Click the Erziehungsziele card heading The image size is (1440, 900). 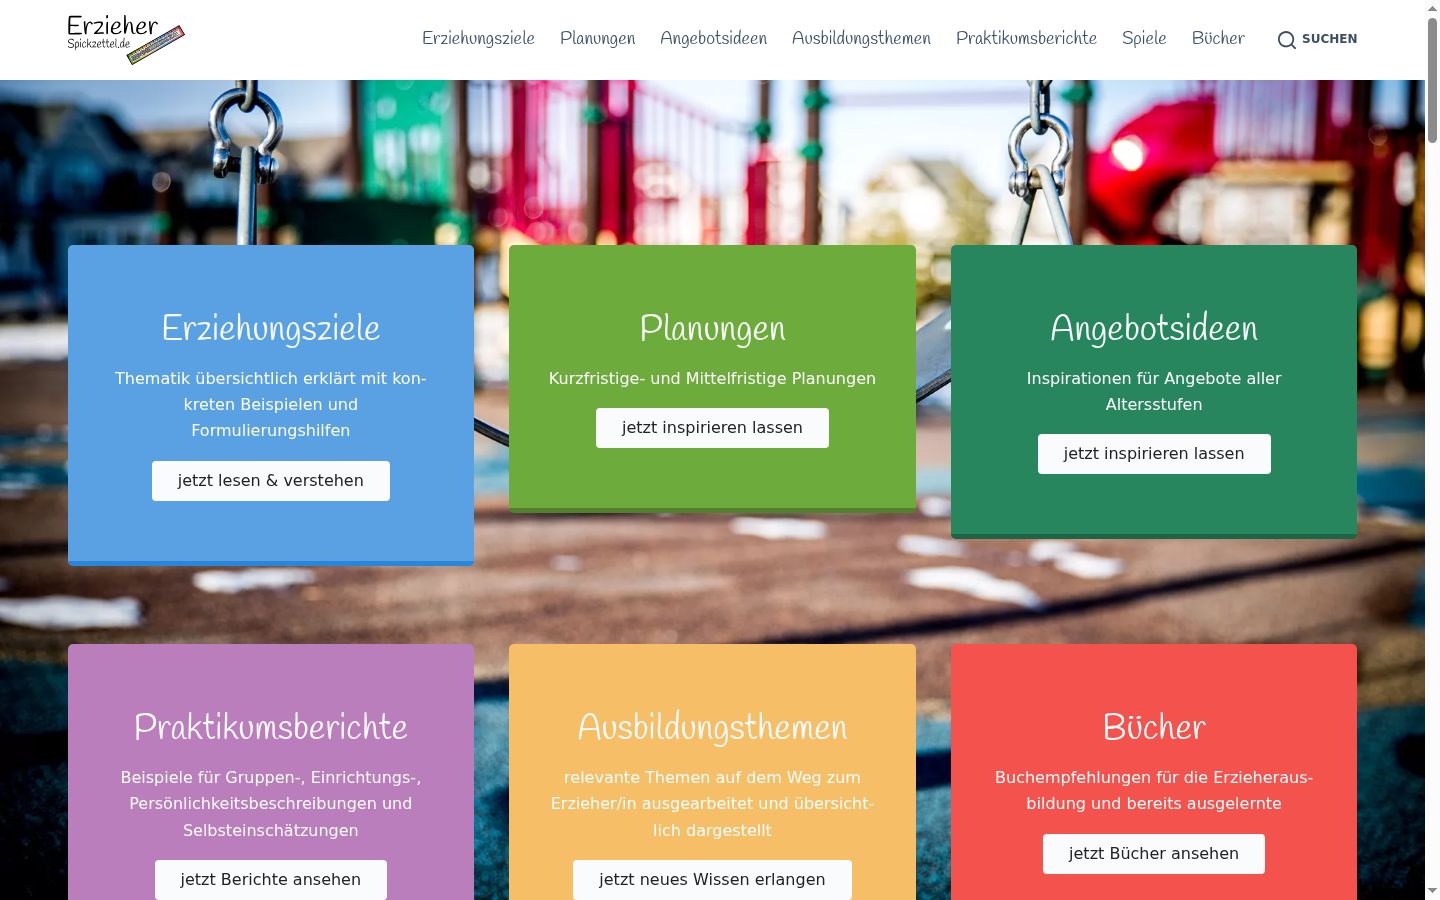(x=271, y=328)
